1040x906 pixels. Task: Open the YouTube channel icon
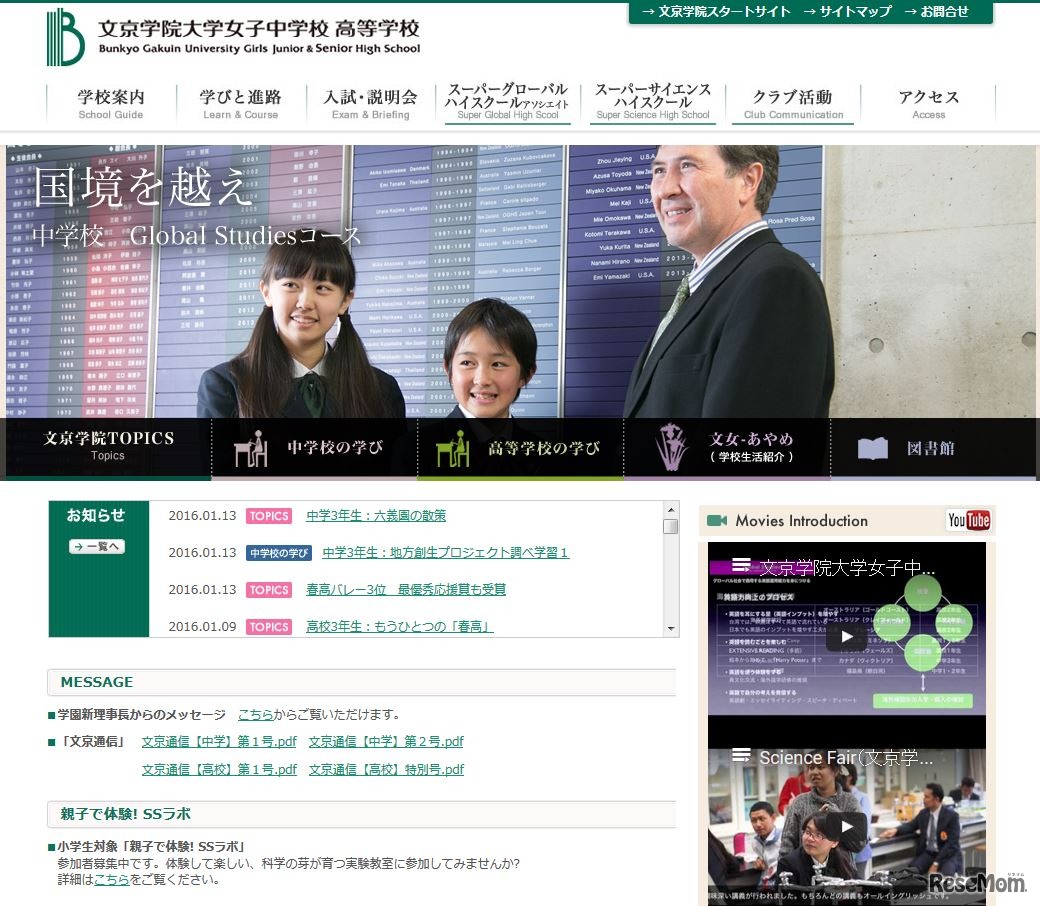968,520
